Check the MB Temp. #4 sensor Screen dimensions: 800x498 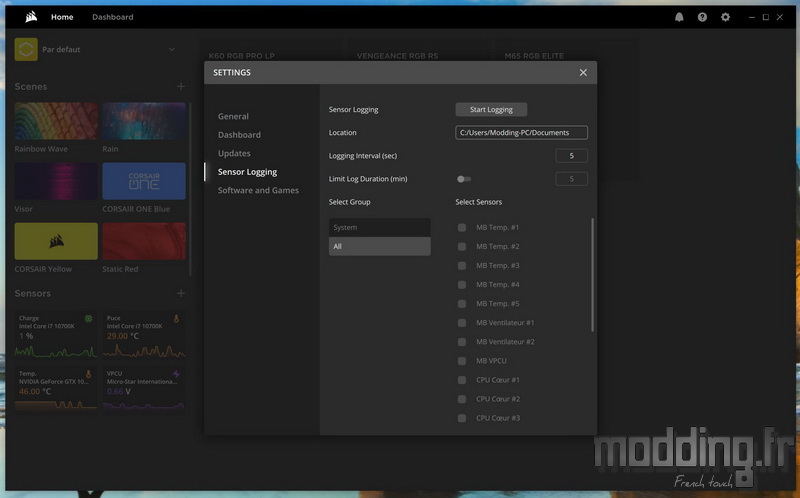[x=462, y=285]
